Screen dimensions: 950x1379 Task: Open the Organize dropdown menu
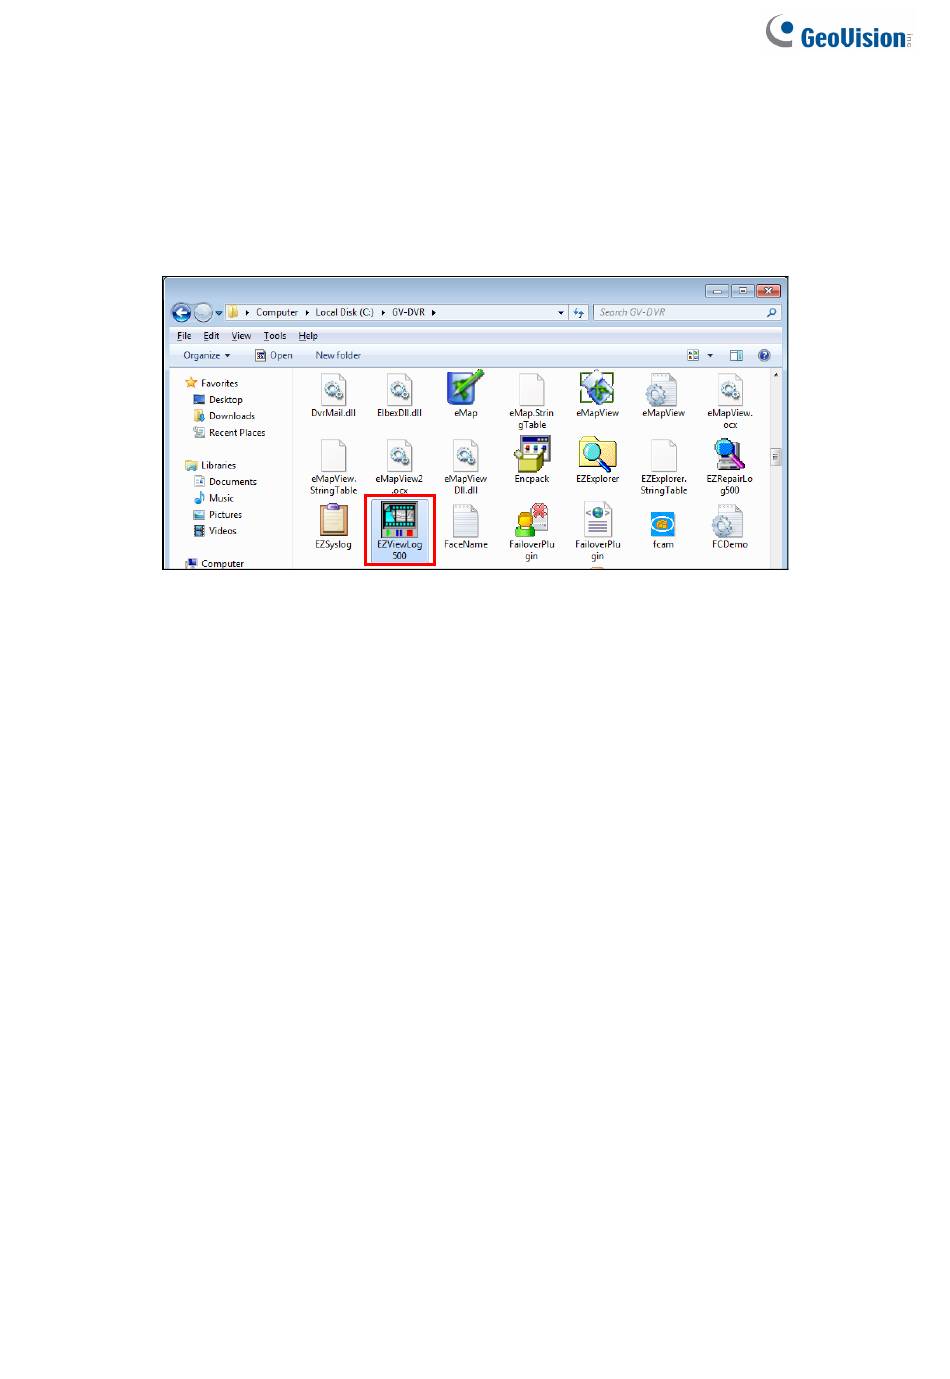206,355
